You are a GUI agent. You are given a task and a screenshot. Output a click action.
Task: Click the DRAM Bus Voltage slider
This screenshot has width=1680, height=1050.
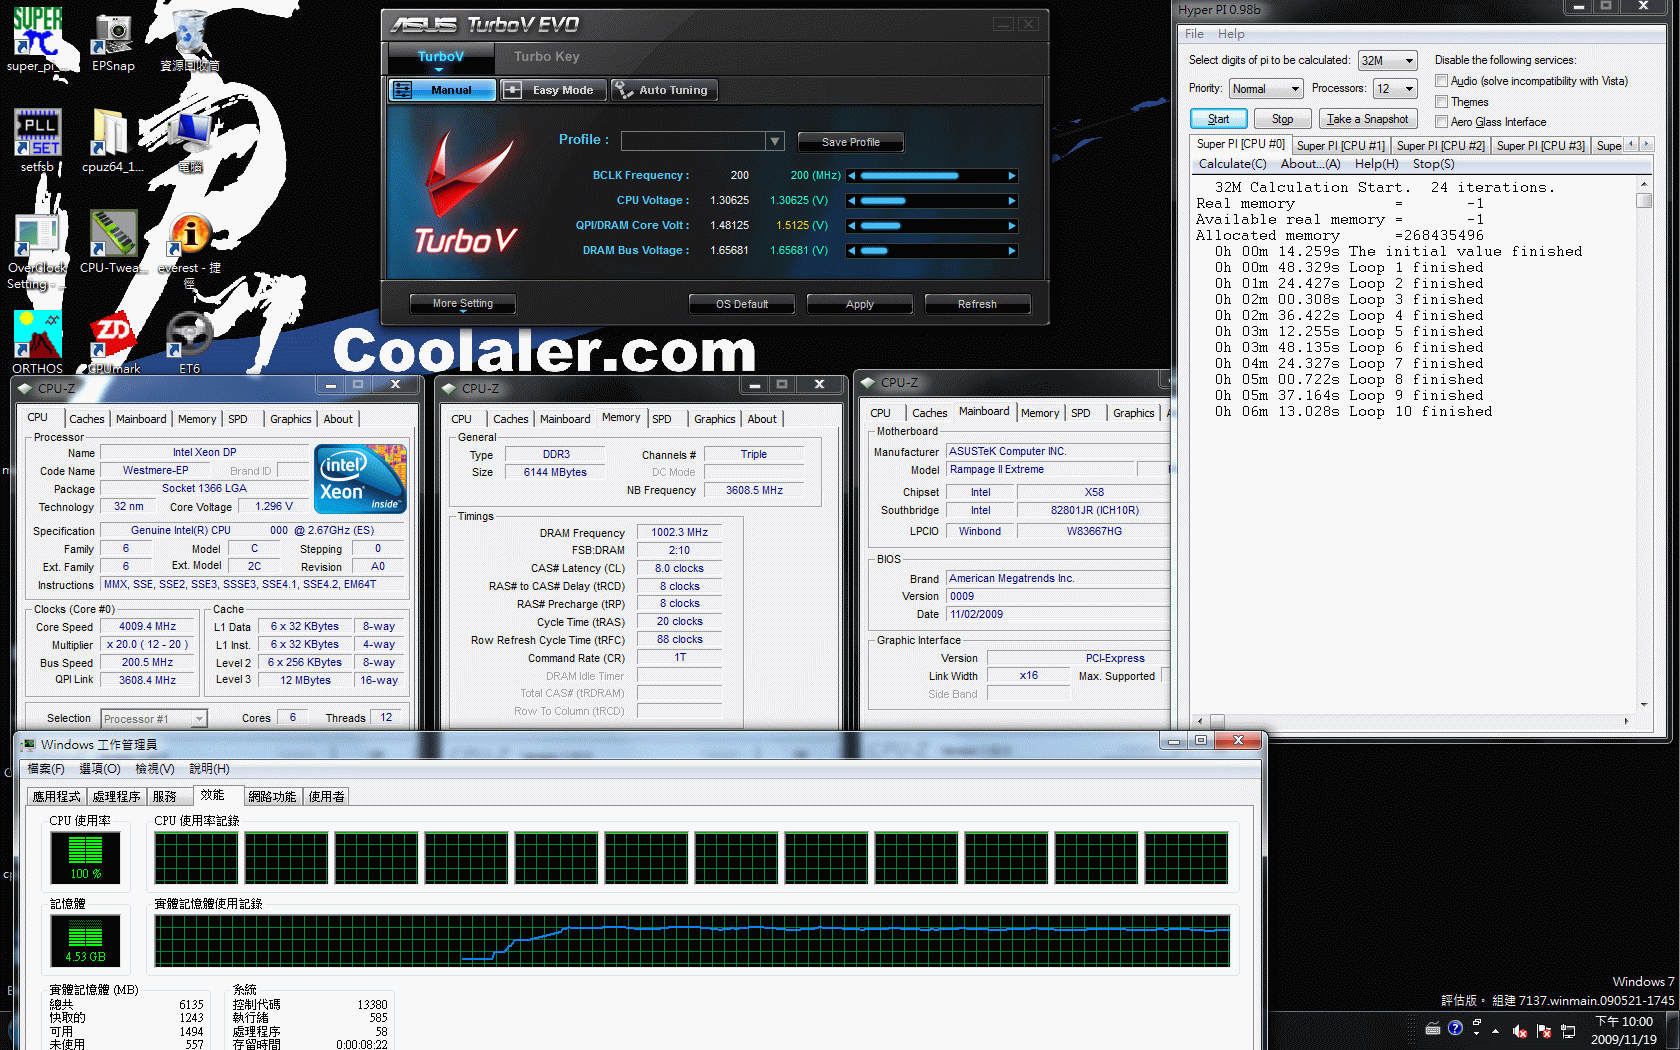(932, 251)
